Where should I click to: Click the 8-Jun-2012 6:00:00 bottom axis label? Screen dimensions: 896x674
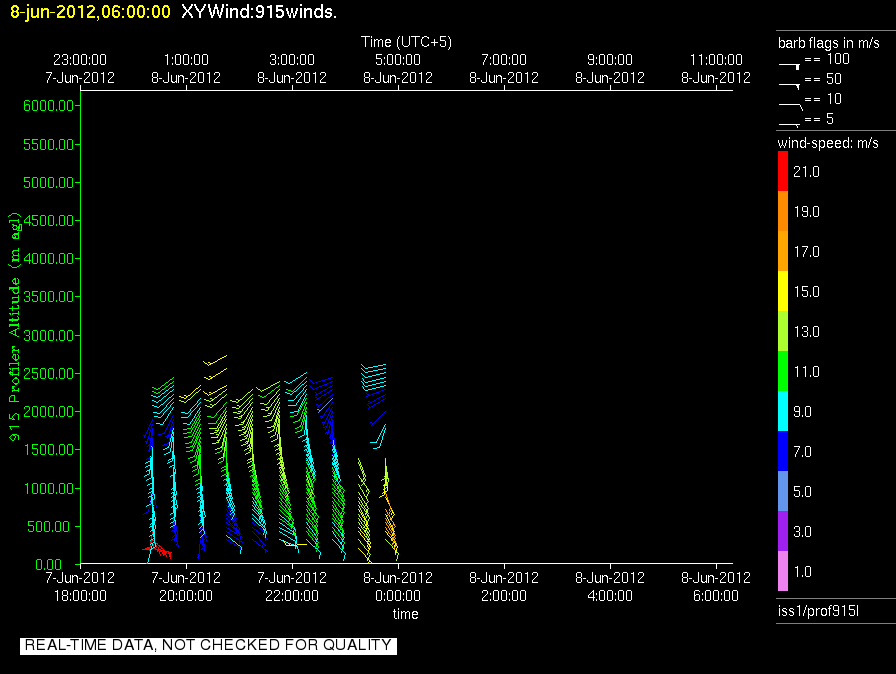click(x=716, y=587)
